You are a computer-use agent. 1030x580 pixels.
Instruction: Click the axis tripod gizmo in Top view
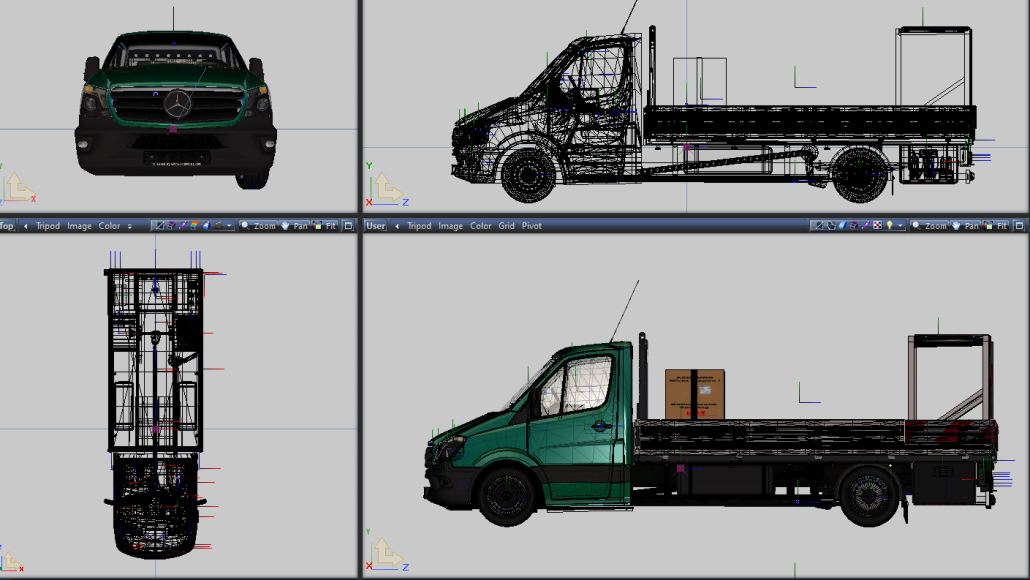[12, 560]
